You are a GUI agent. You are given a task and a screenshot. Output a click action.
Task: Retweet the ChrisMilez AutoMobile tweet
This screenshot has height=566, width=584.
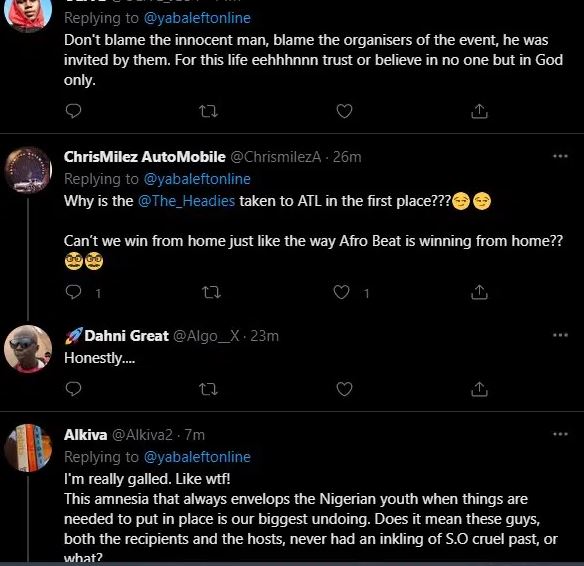211,292
